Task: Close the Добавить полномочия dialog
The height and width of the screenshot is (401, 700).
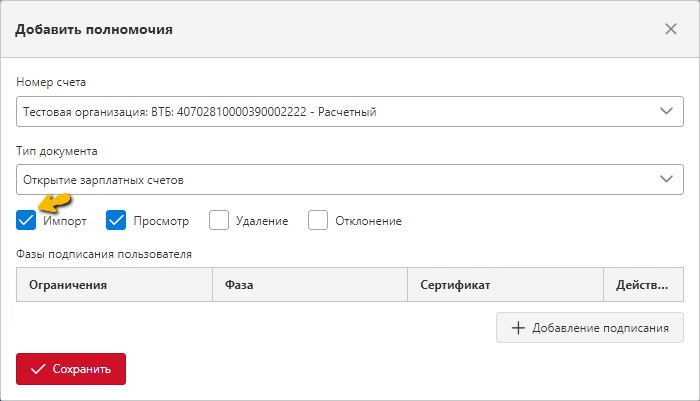Action: (671, 29)
